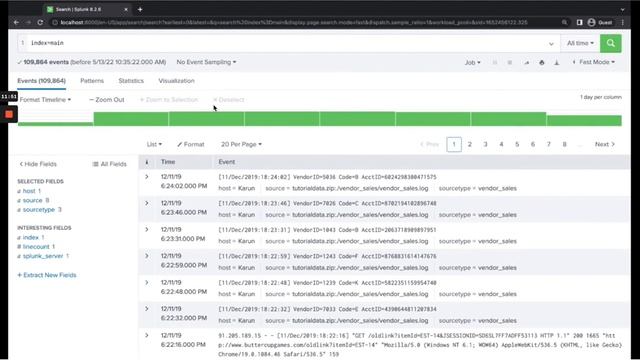The width and height of the screenshot is (640, 360).
Task: Click the info column header icon
Action: (x=147, y=162)
